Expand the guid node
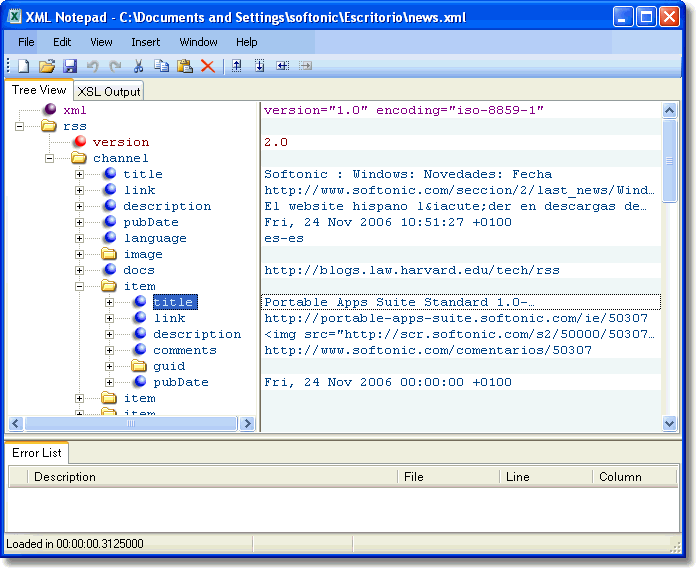 click(110, 367)
